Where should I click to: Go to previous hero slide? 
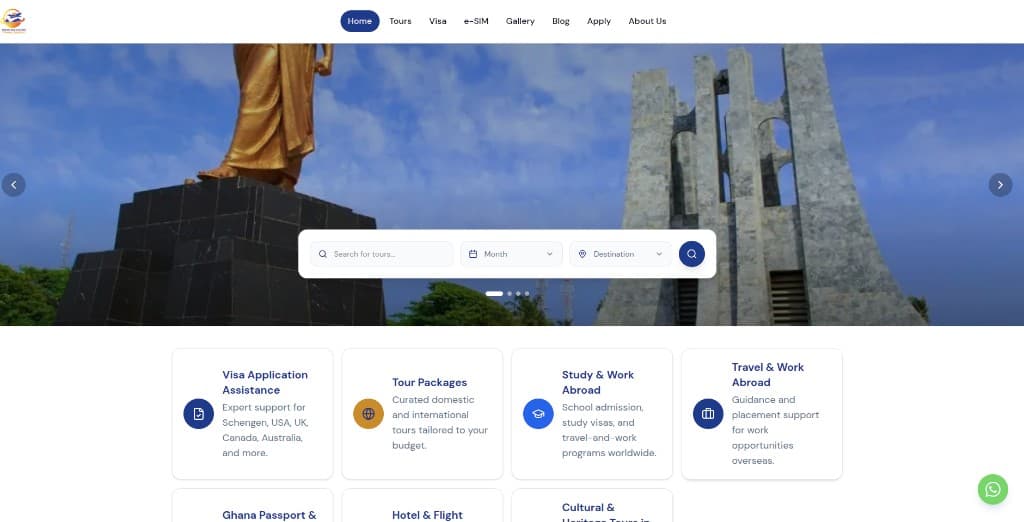[x=14, y=185]
